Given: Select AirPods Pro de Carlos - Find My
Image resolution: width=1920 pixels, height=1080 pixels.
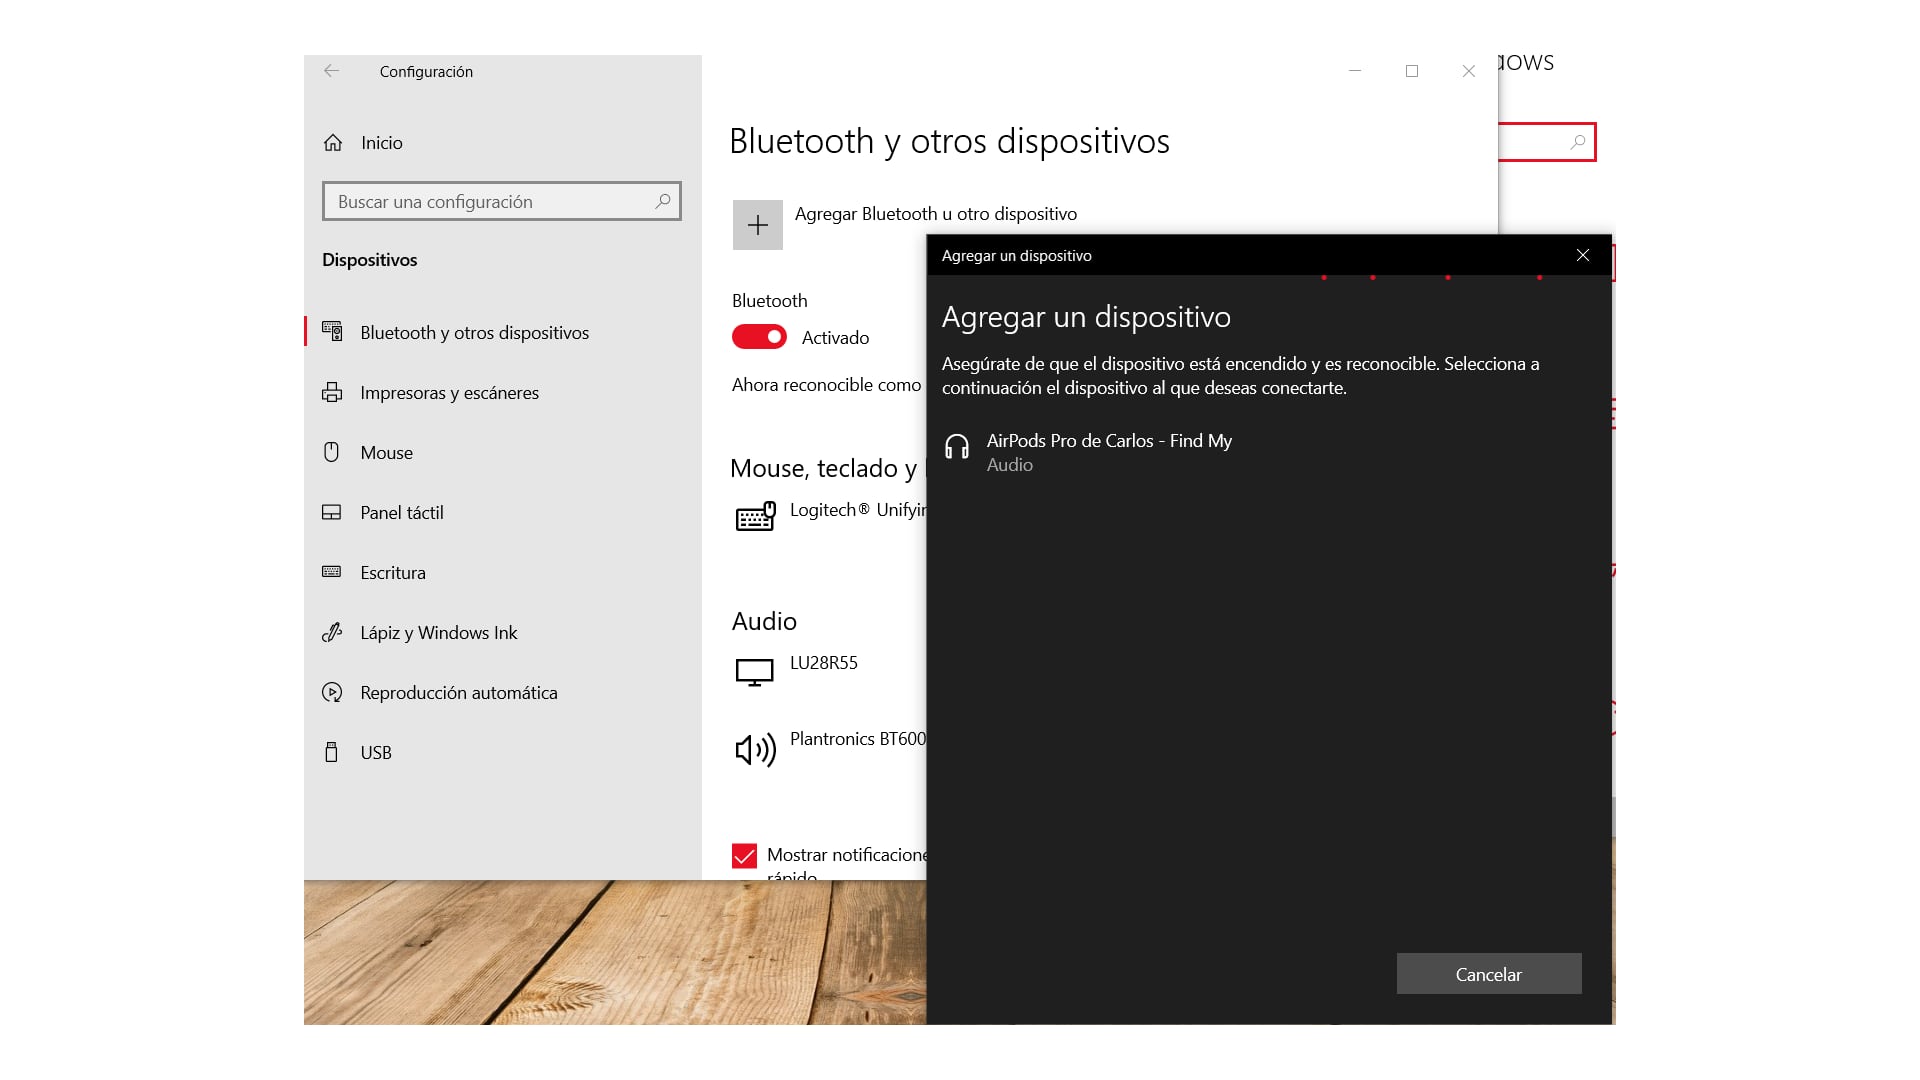Looking at the screenshot, I should pyautogui.click(x=1268, y=452).
